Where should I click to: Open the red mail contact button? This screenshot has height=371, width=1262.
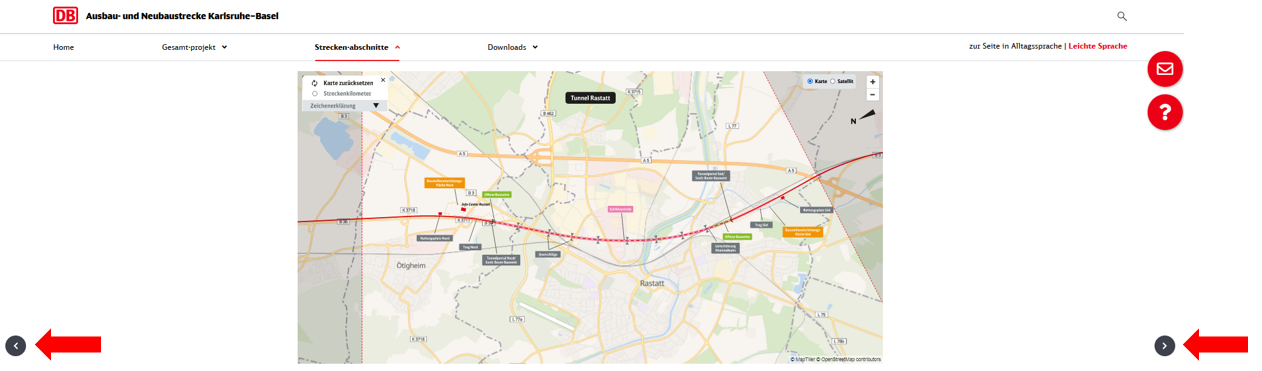pyautogui.click(x=1165, y=69)
